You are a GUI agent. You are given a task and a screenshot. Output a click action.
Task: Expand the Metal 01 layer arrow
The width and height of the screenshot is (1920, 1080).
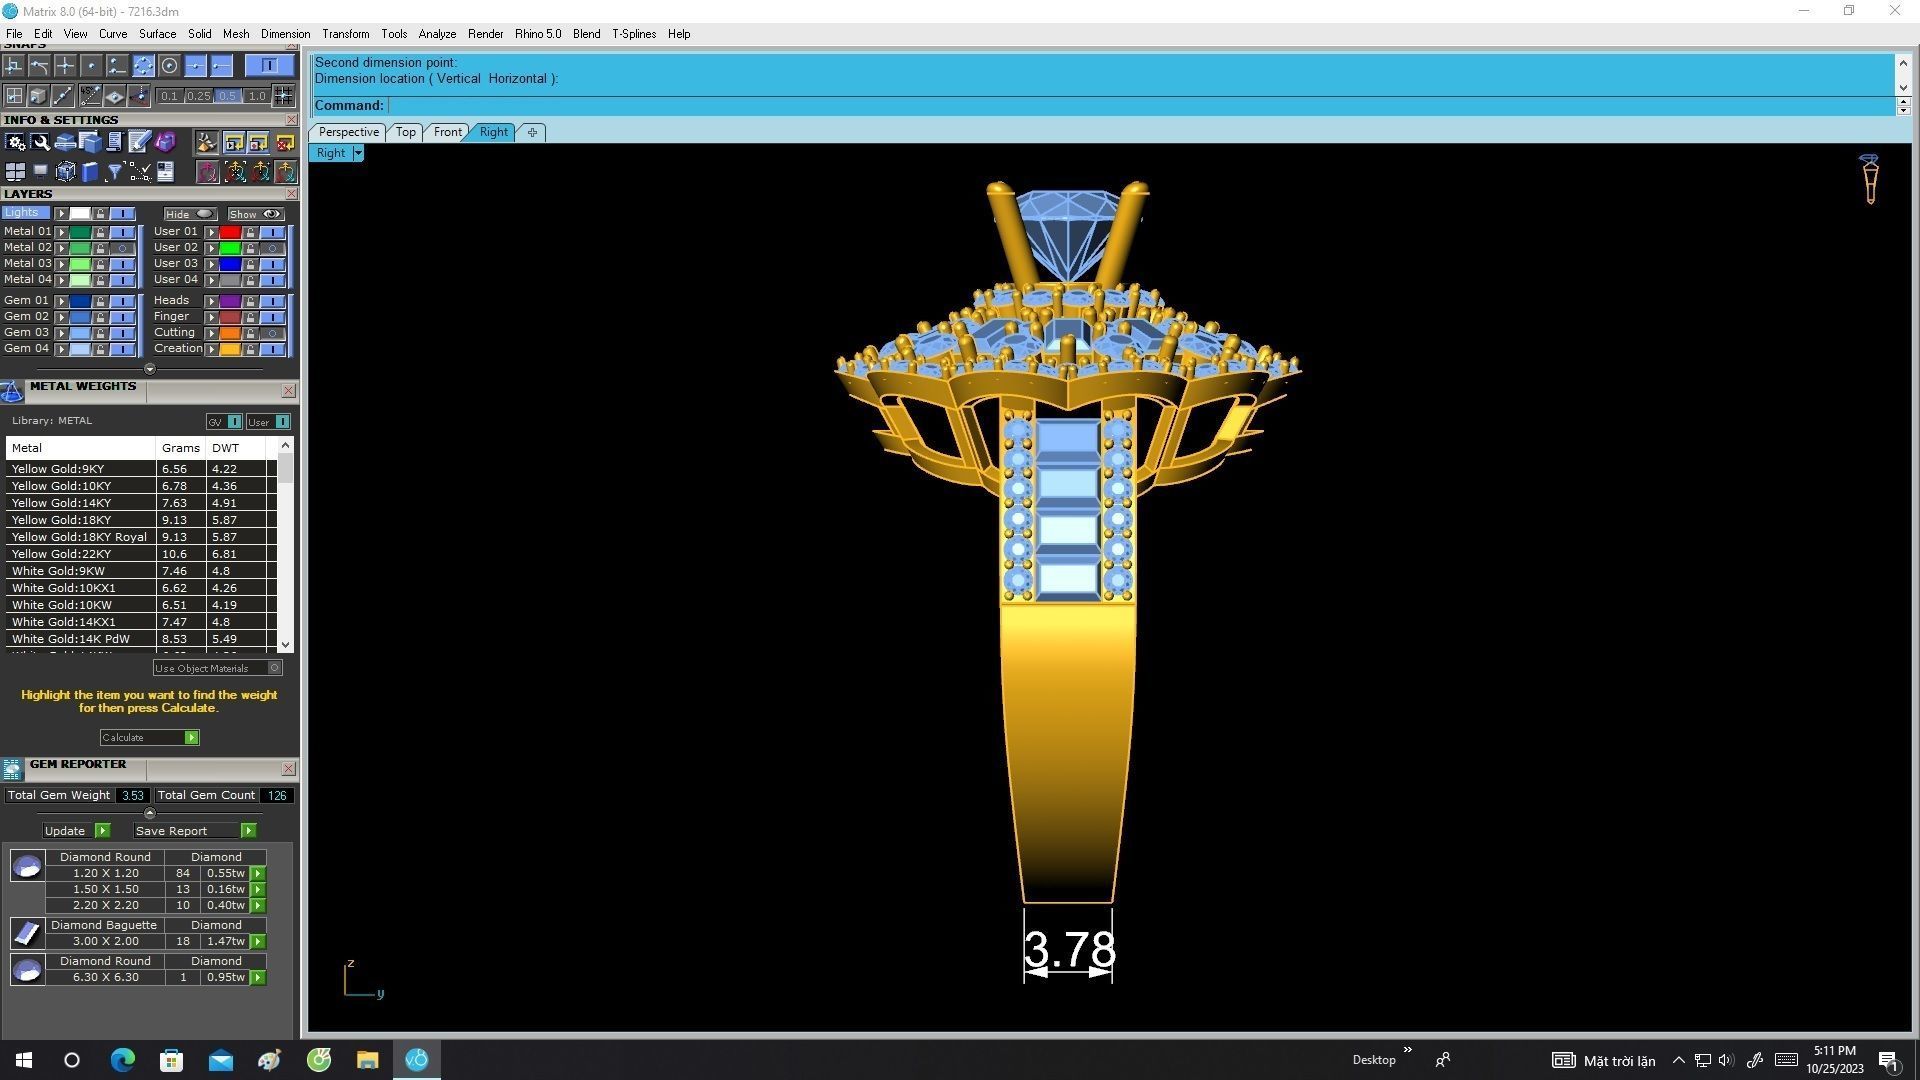click(x=61, y=232)
